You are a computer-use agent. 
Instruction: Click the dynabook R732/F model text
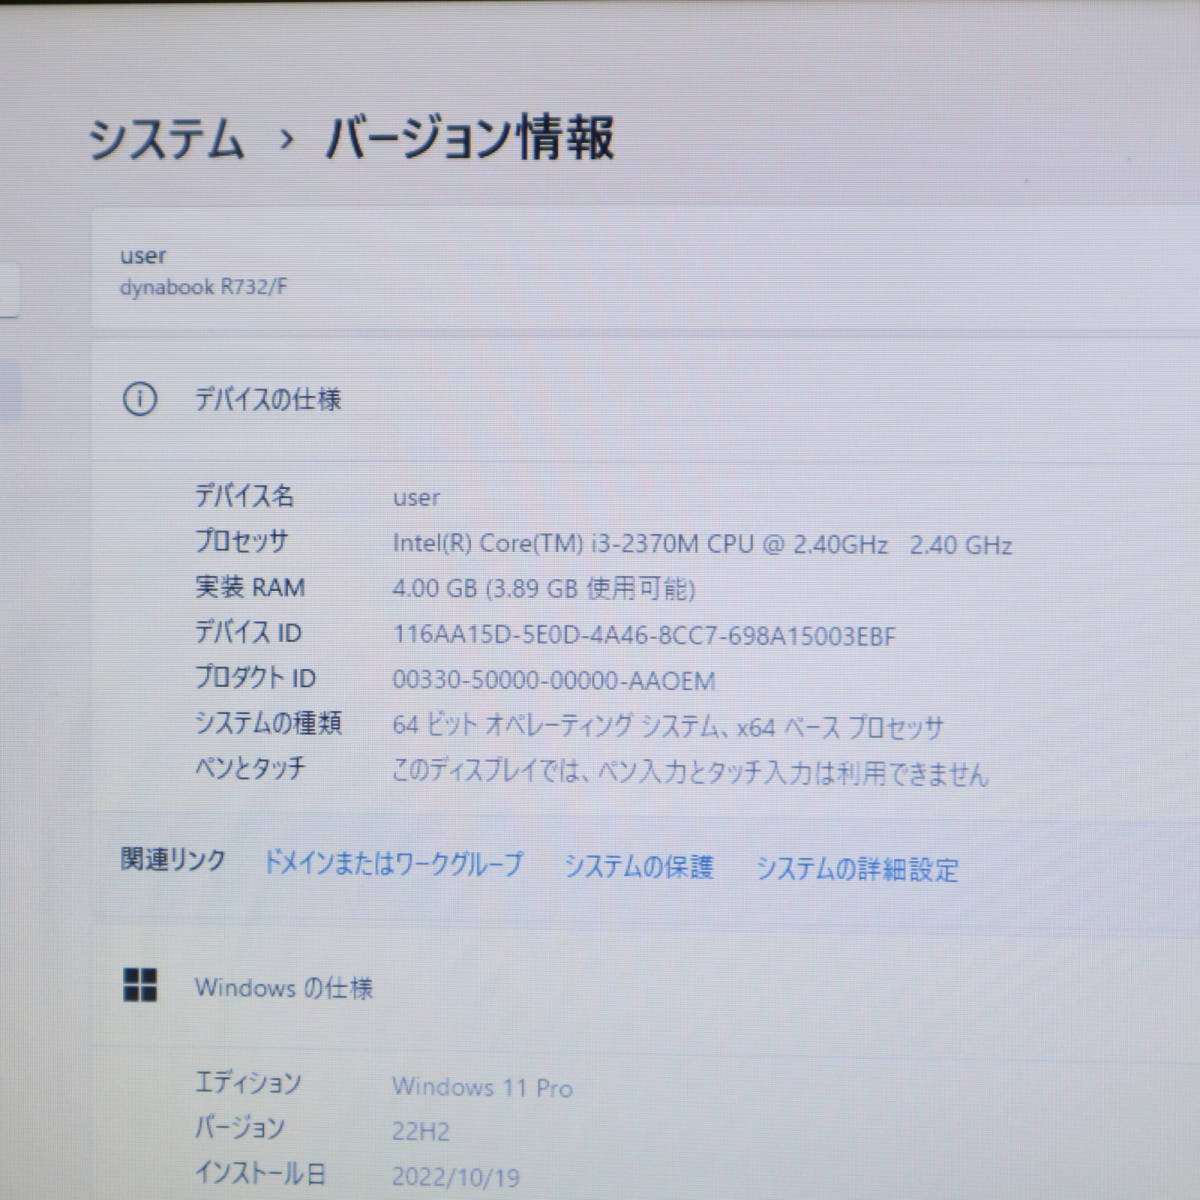coord(203,287)
